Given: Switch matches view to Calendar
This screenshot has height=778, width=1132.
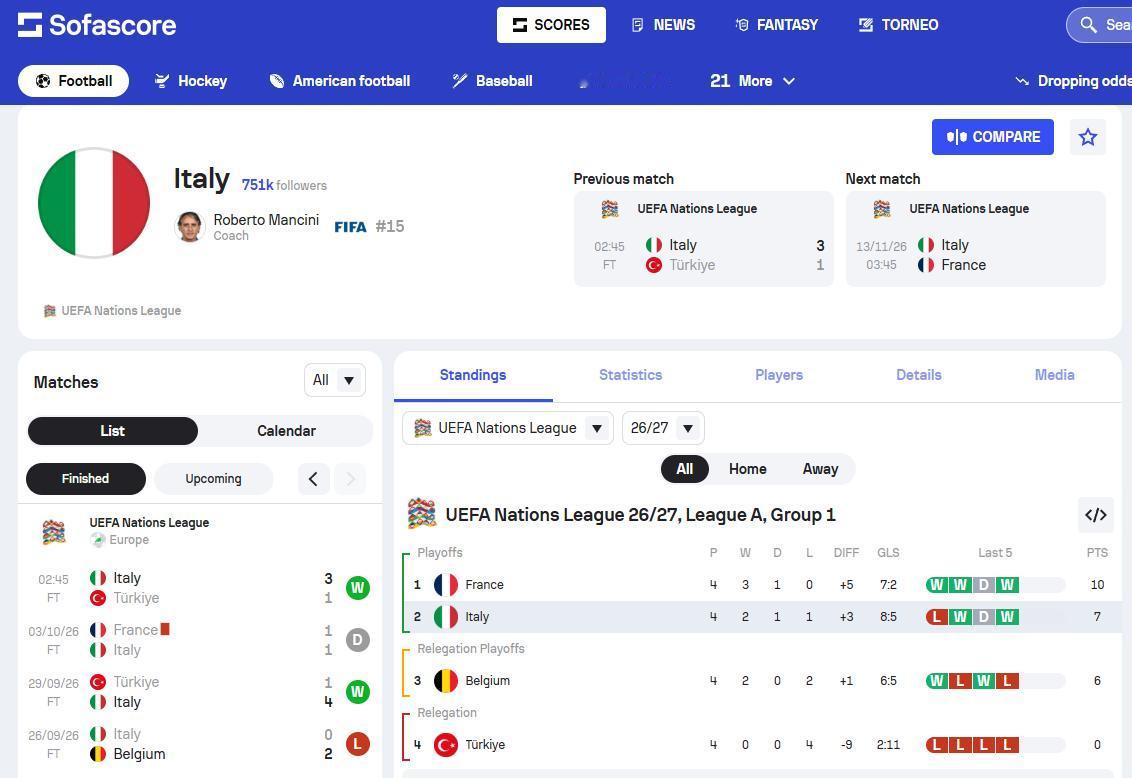Looking at the screenshot, I should tap(286, 431).
